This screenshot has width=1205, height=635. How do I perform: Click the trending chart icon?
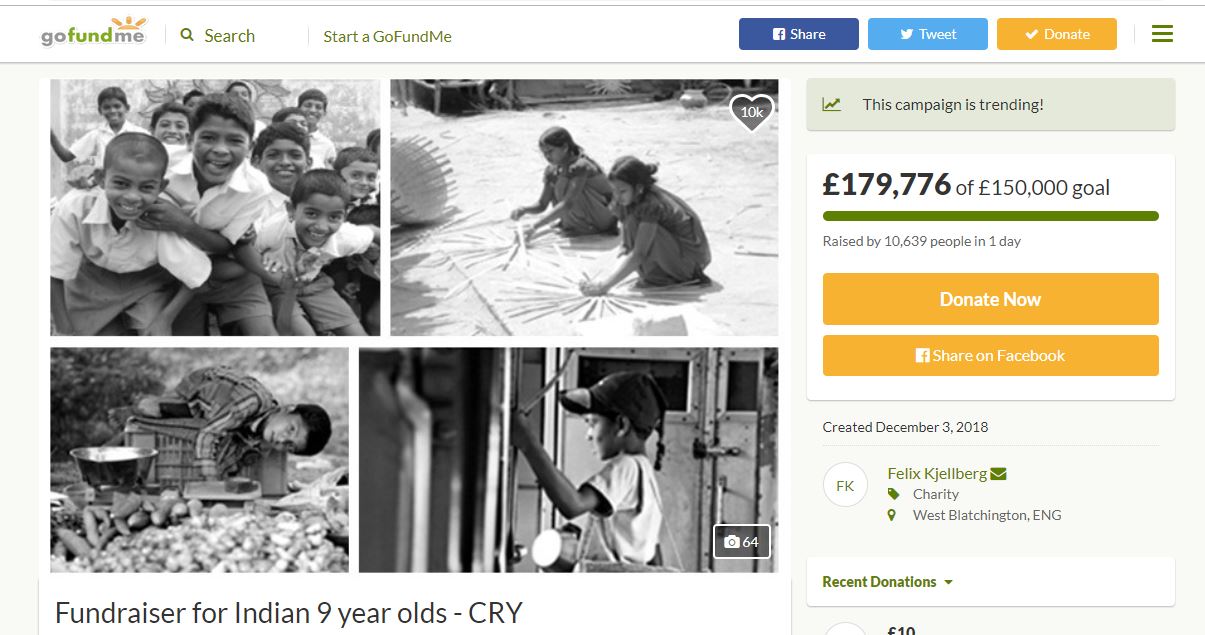831,104
